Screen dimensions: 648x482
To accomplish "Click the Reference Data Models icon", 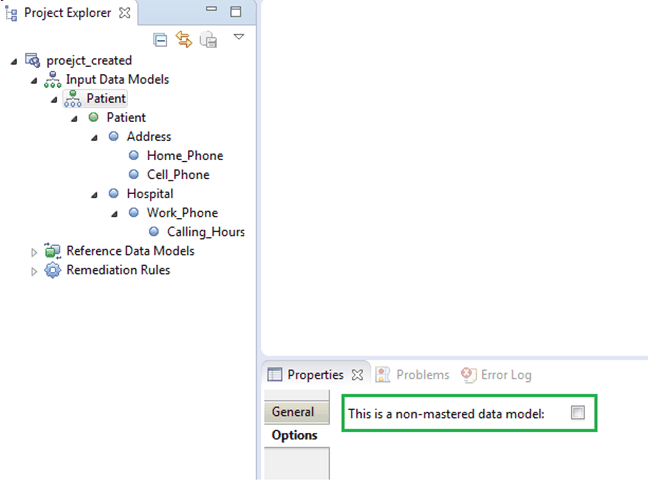I will pos(52,251).
